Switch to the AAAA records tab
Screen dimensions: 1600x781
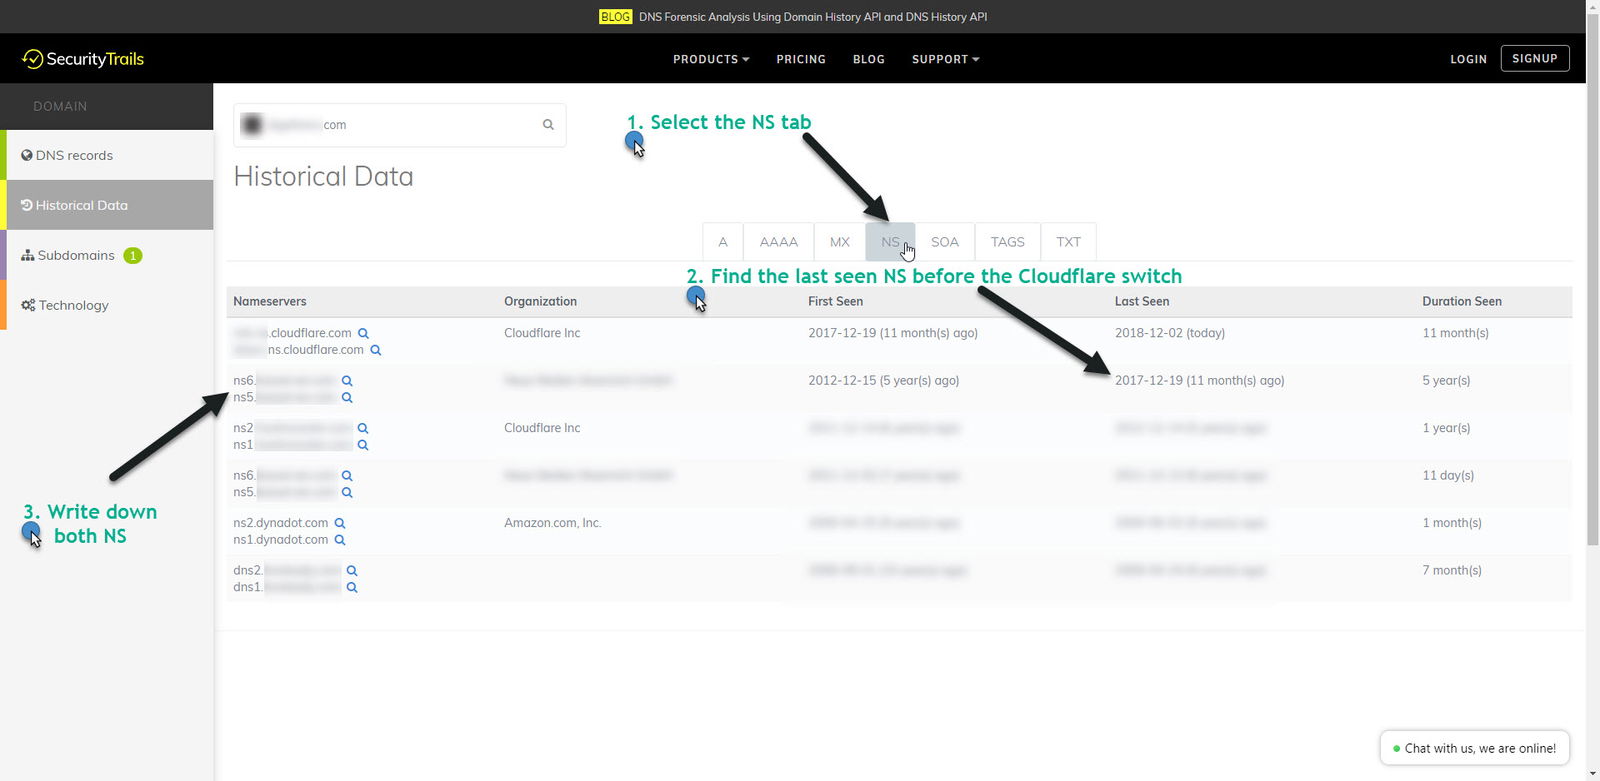[779, 242]
